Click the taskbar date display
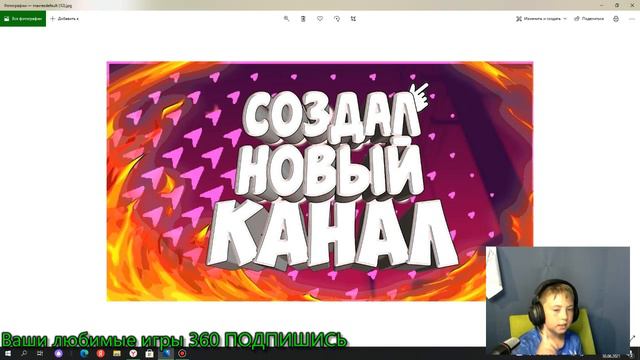 click(x=611, y=356)
